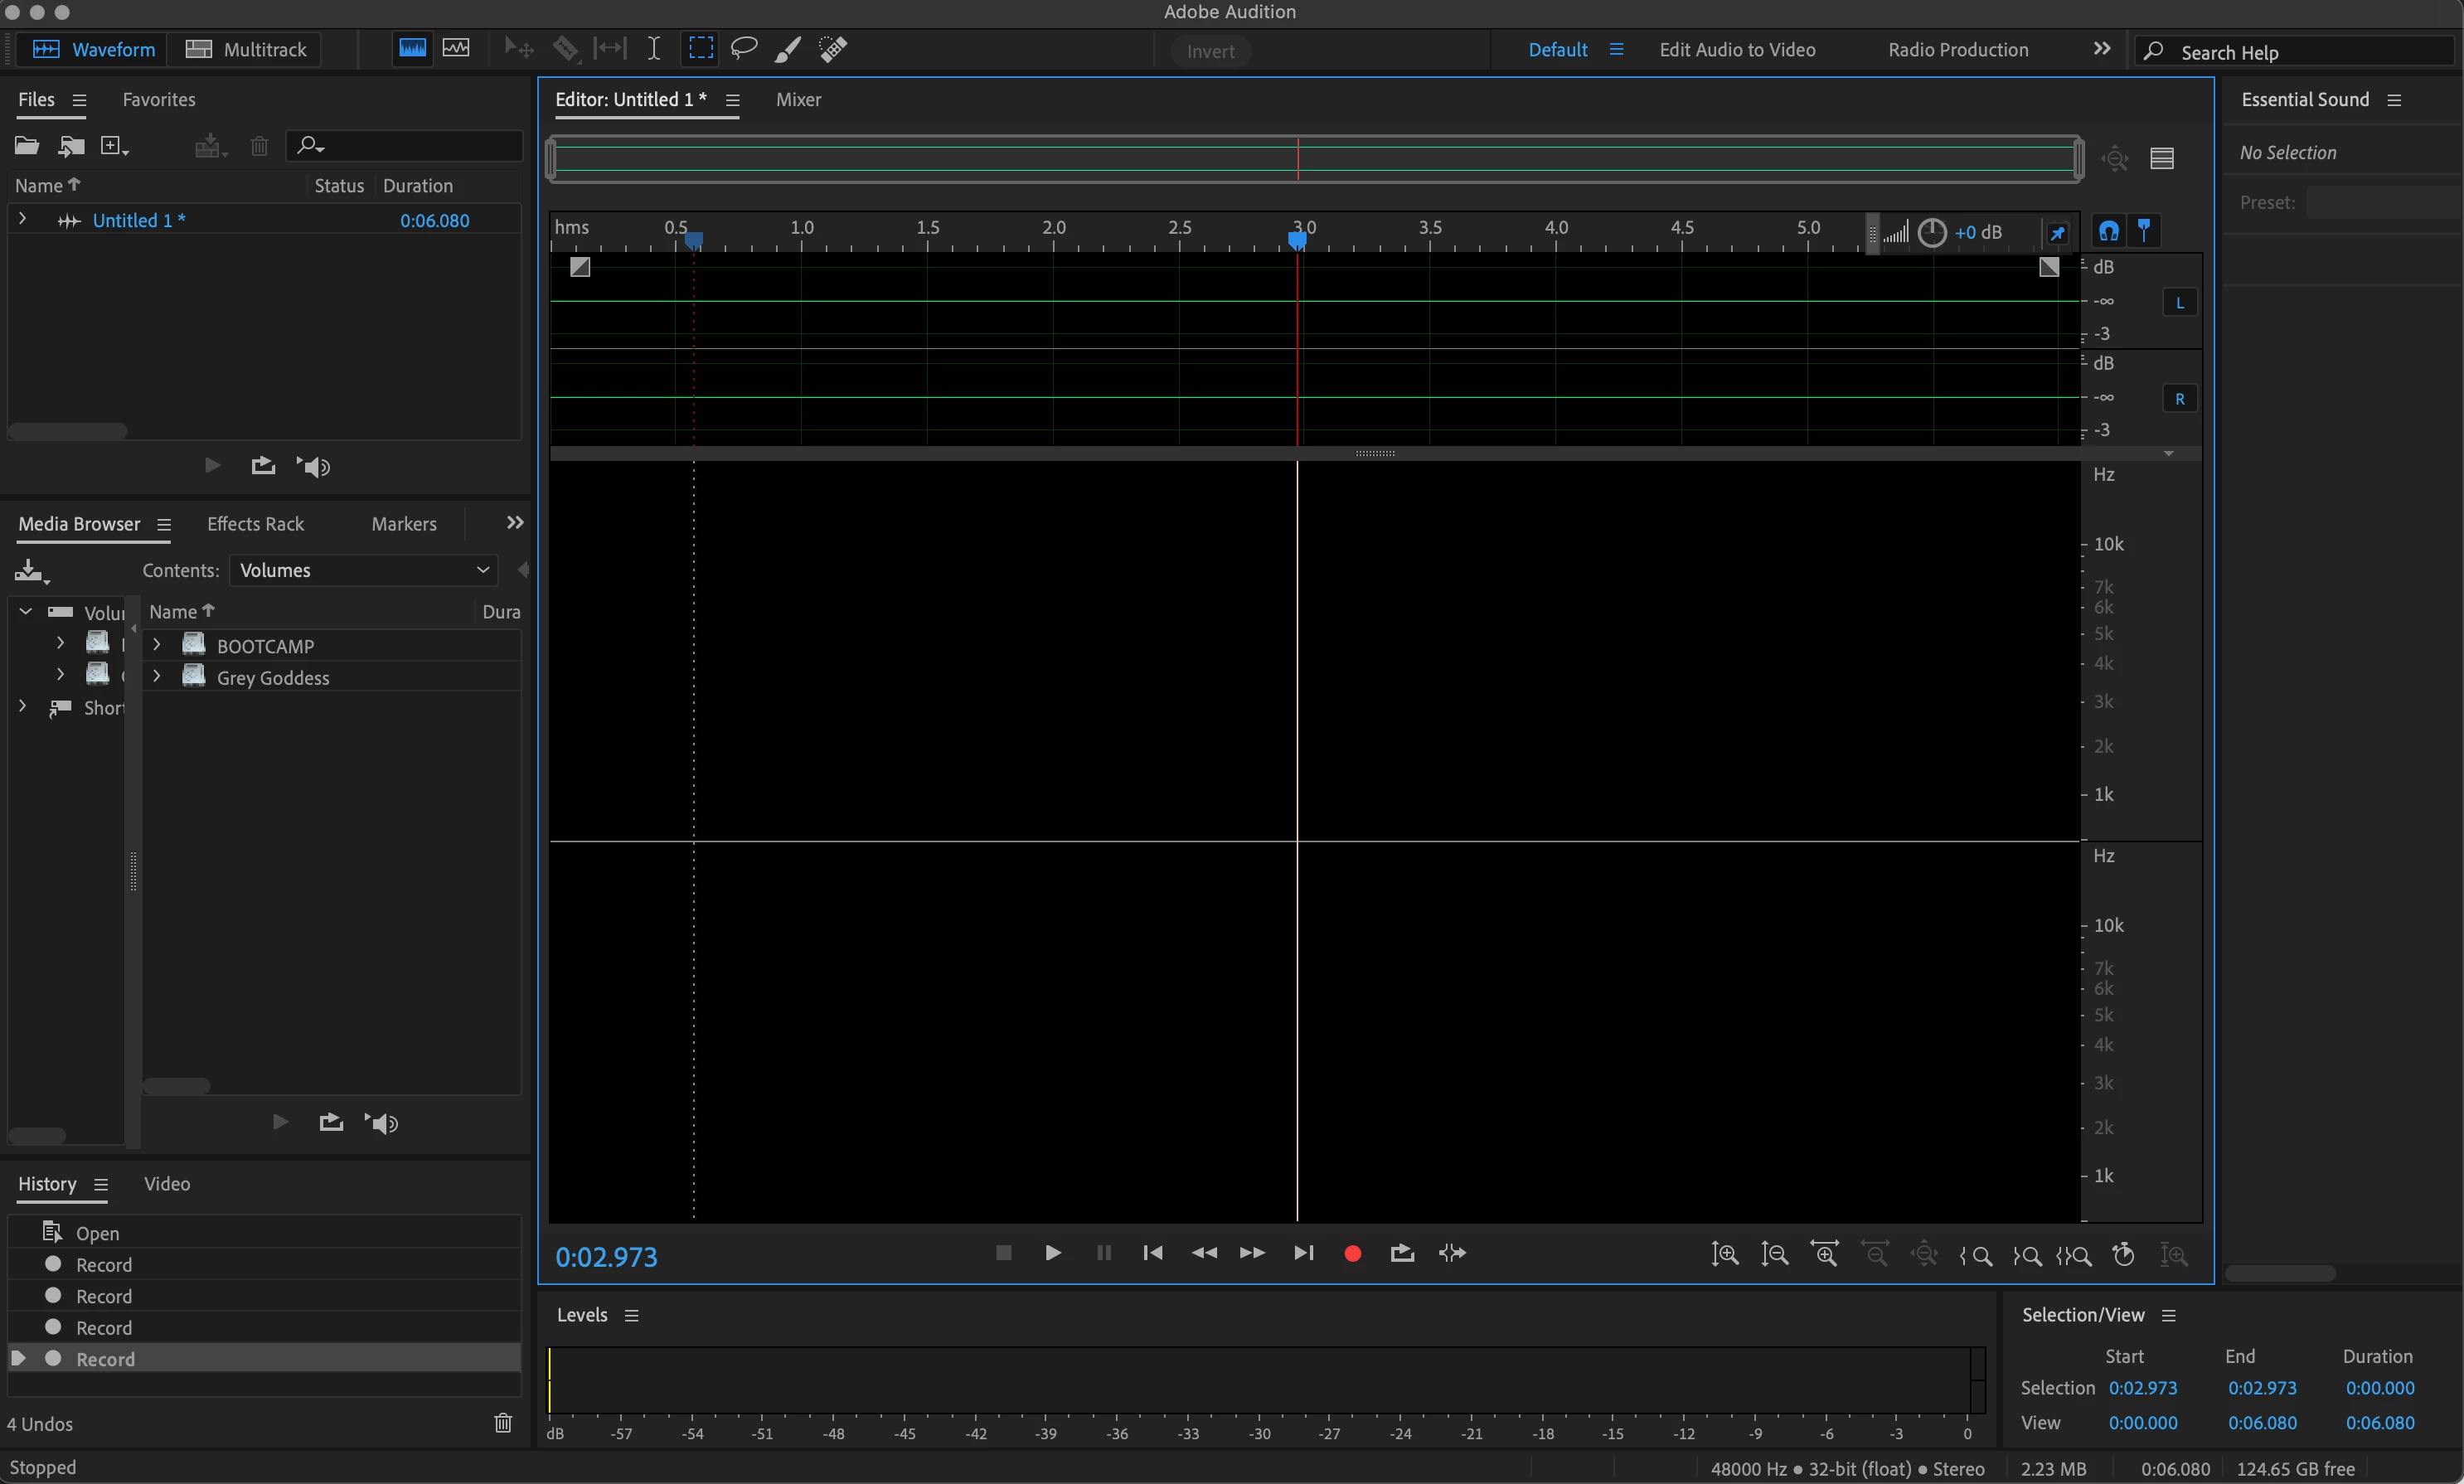The width and height of the screenshot is (2464, 1484).
Task: Expand the BOOTCAMP volume folder
Action: [x=157, y=645]
